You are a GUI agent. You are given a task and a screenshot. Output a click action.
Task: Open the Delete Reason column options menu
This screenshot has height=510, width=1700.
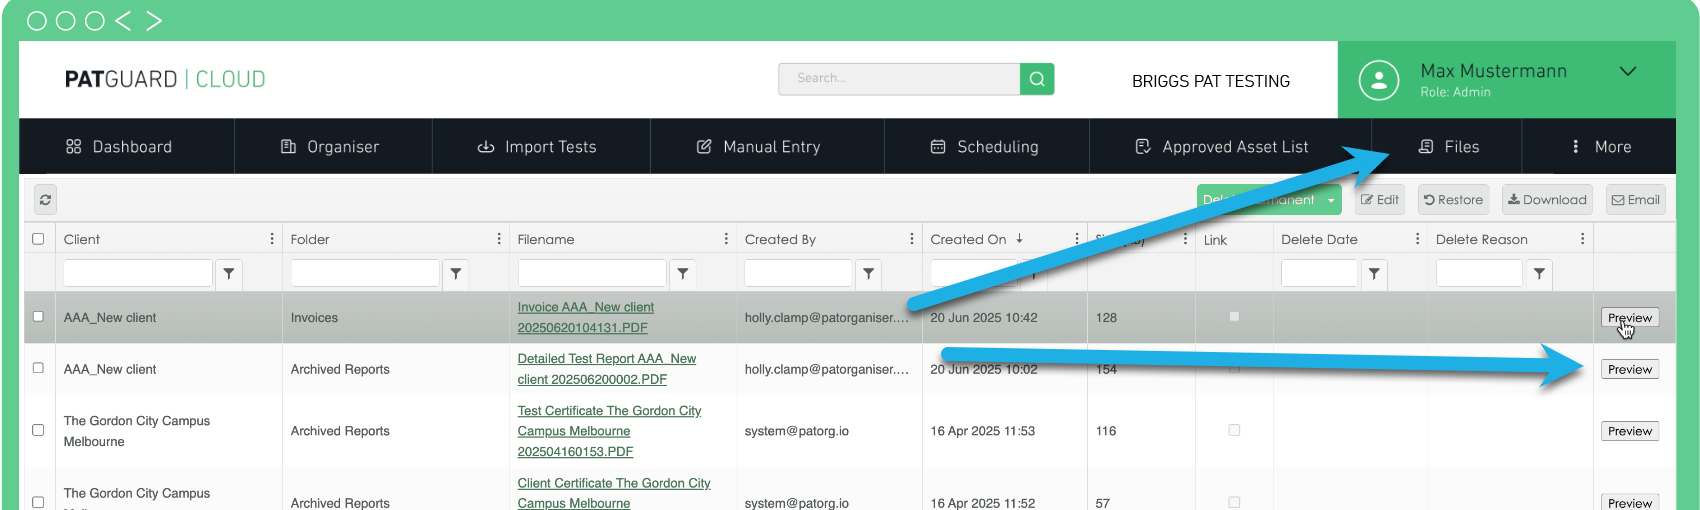(1583, 239)
